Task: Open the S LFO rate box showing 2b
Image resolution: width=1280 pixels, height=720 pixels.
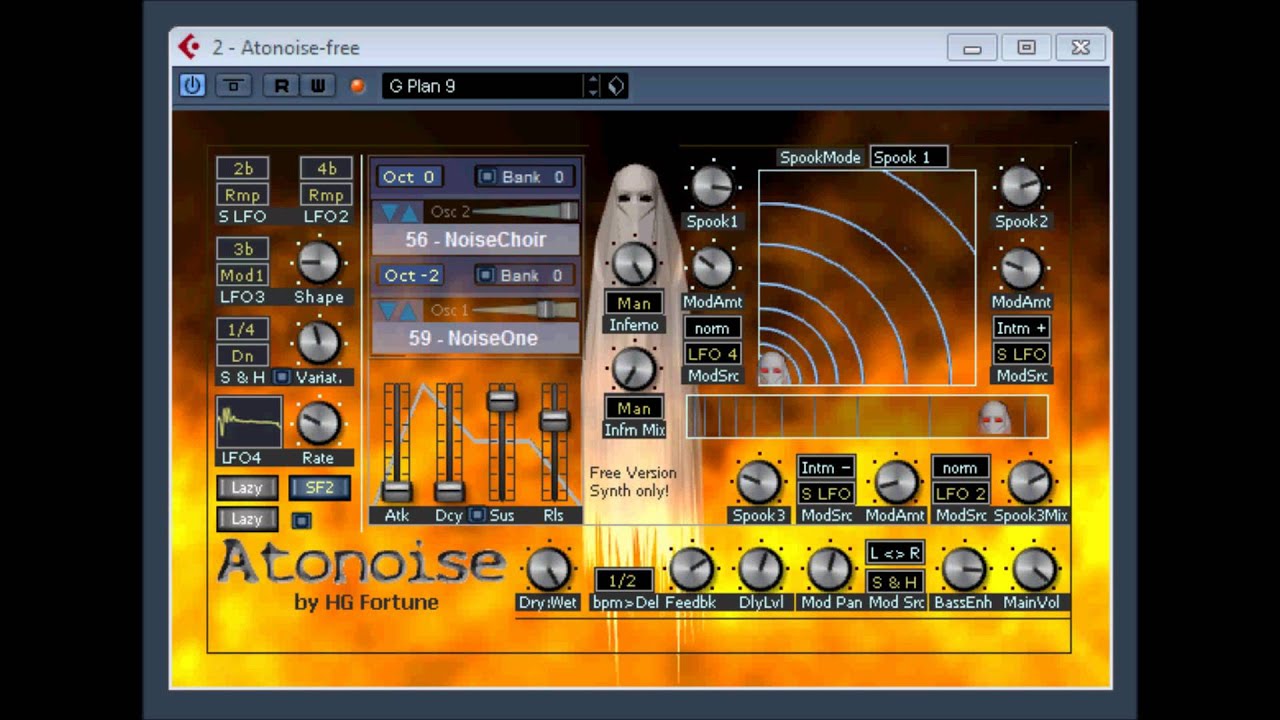Action: (243, 168)
